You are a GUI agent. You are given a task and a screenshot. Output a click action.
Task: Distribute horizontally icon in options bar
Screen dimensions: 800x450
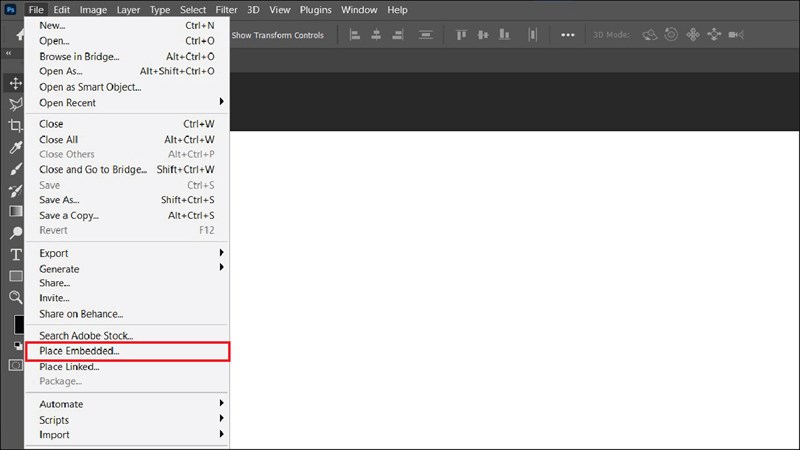point(533,35)
